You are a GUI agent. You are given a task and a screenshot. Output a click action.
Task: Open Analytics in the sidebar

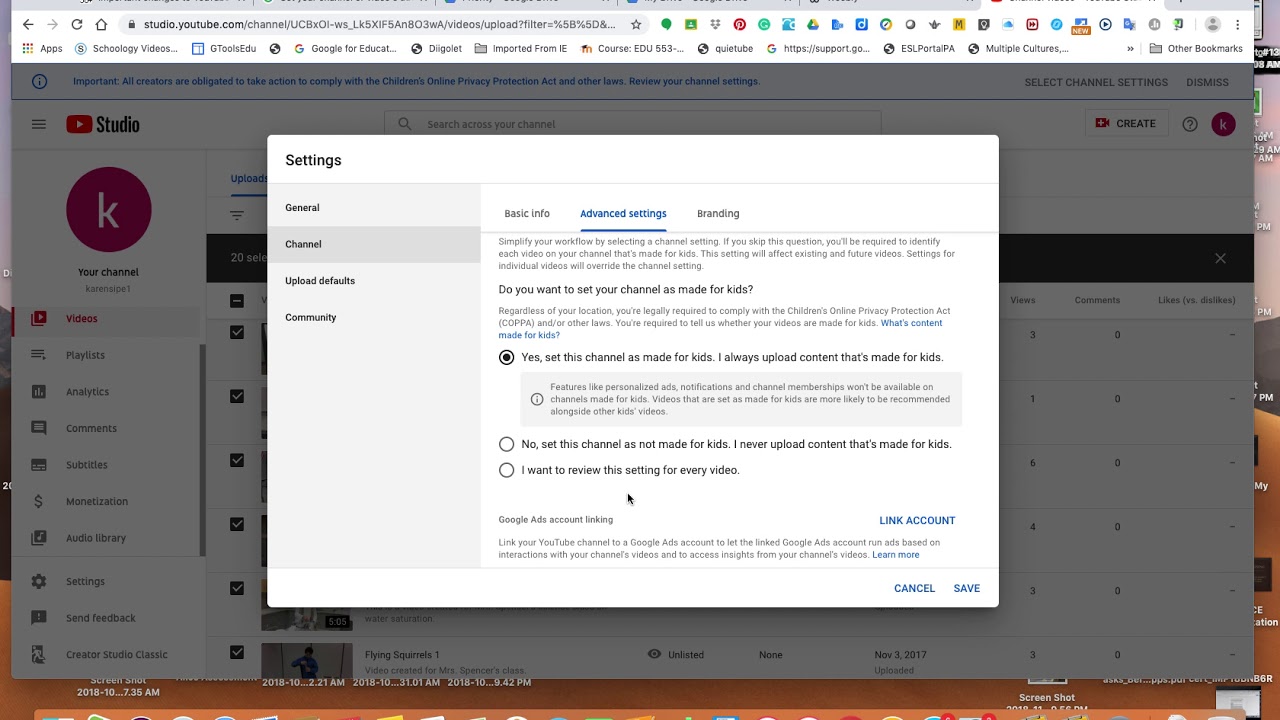click(x=87, y=392)
